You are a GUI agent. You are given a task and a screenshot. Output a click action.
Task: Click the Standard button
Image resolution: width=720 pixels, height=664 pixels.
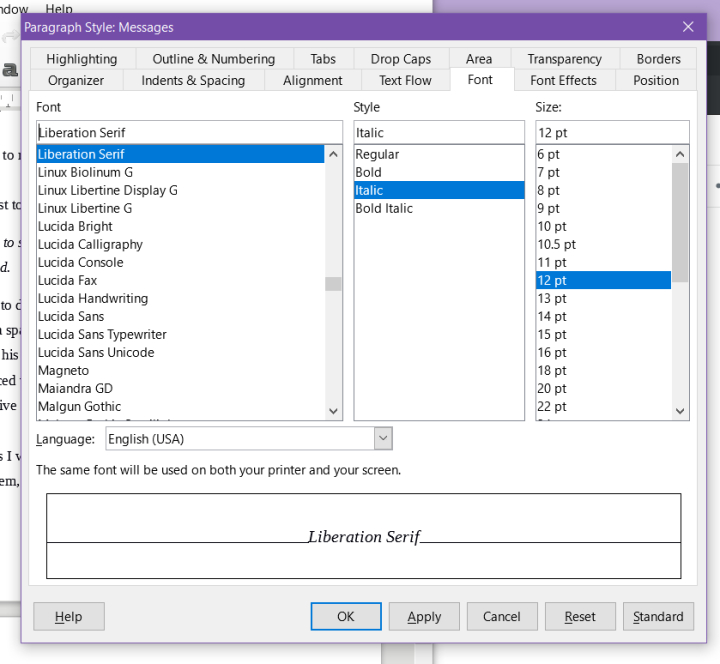pos(658,616)
